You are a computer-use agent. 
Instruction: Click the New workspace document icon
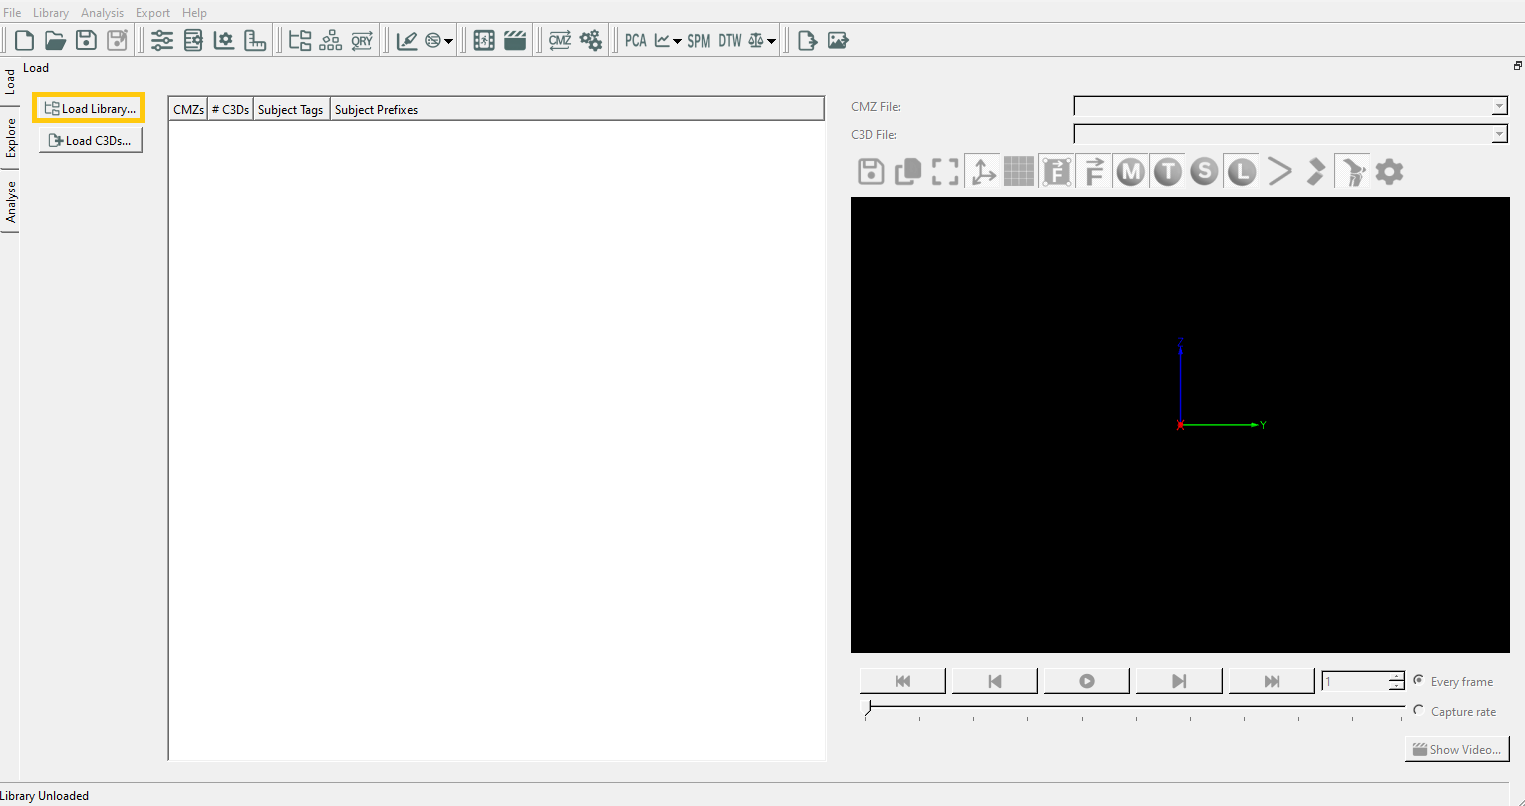pyautogui.click(x=24, y=40)
